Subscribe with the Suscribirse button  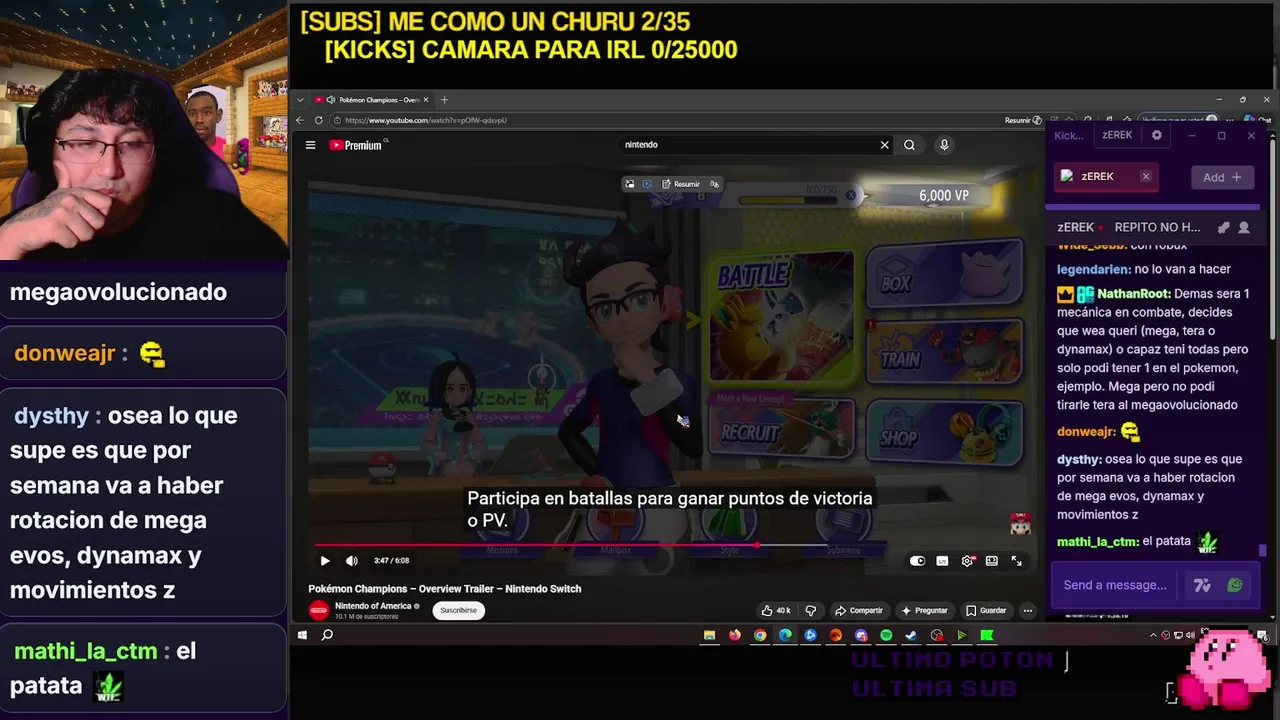459,610
